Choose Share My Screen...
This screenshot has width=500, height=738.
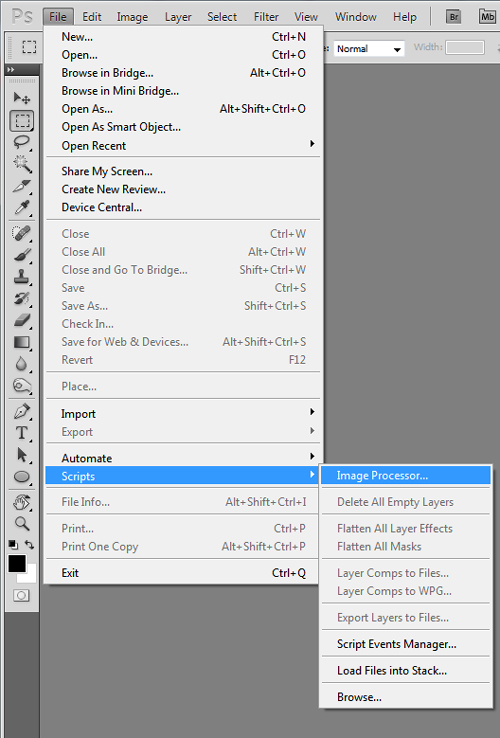183,171
